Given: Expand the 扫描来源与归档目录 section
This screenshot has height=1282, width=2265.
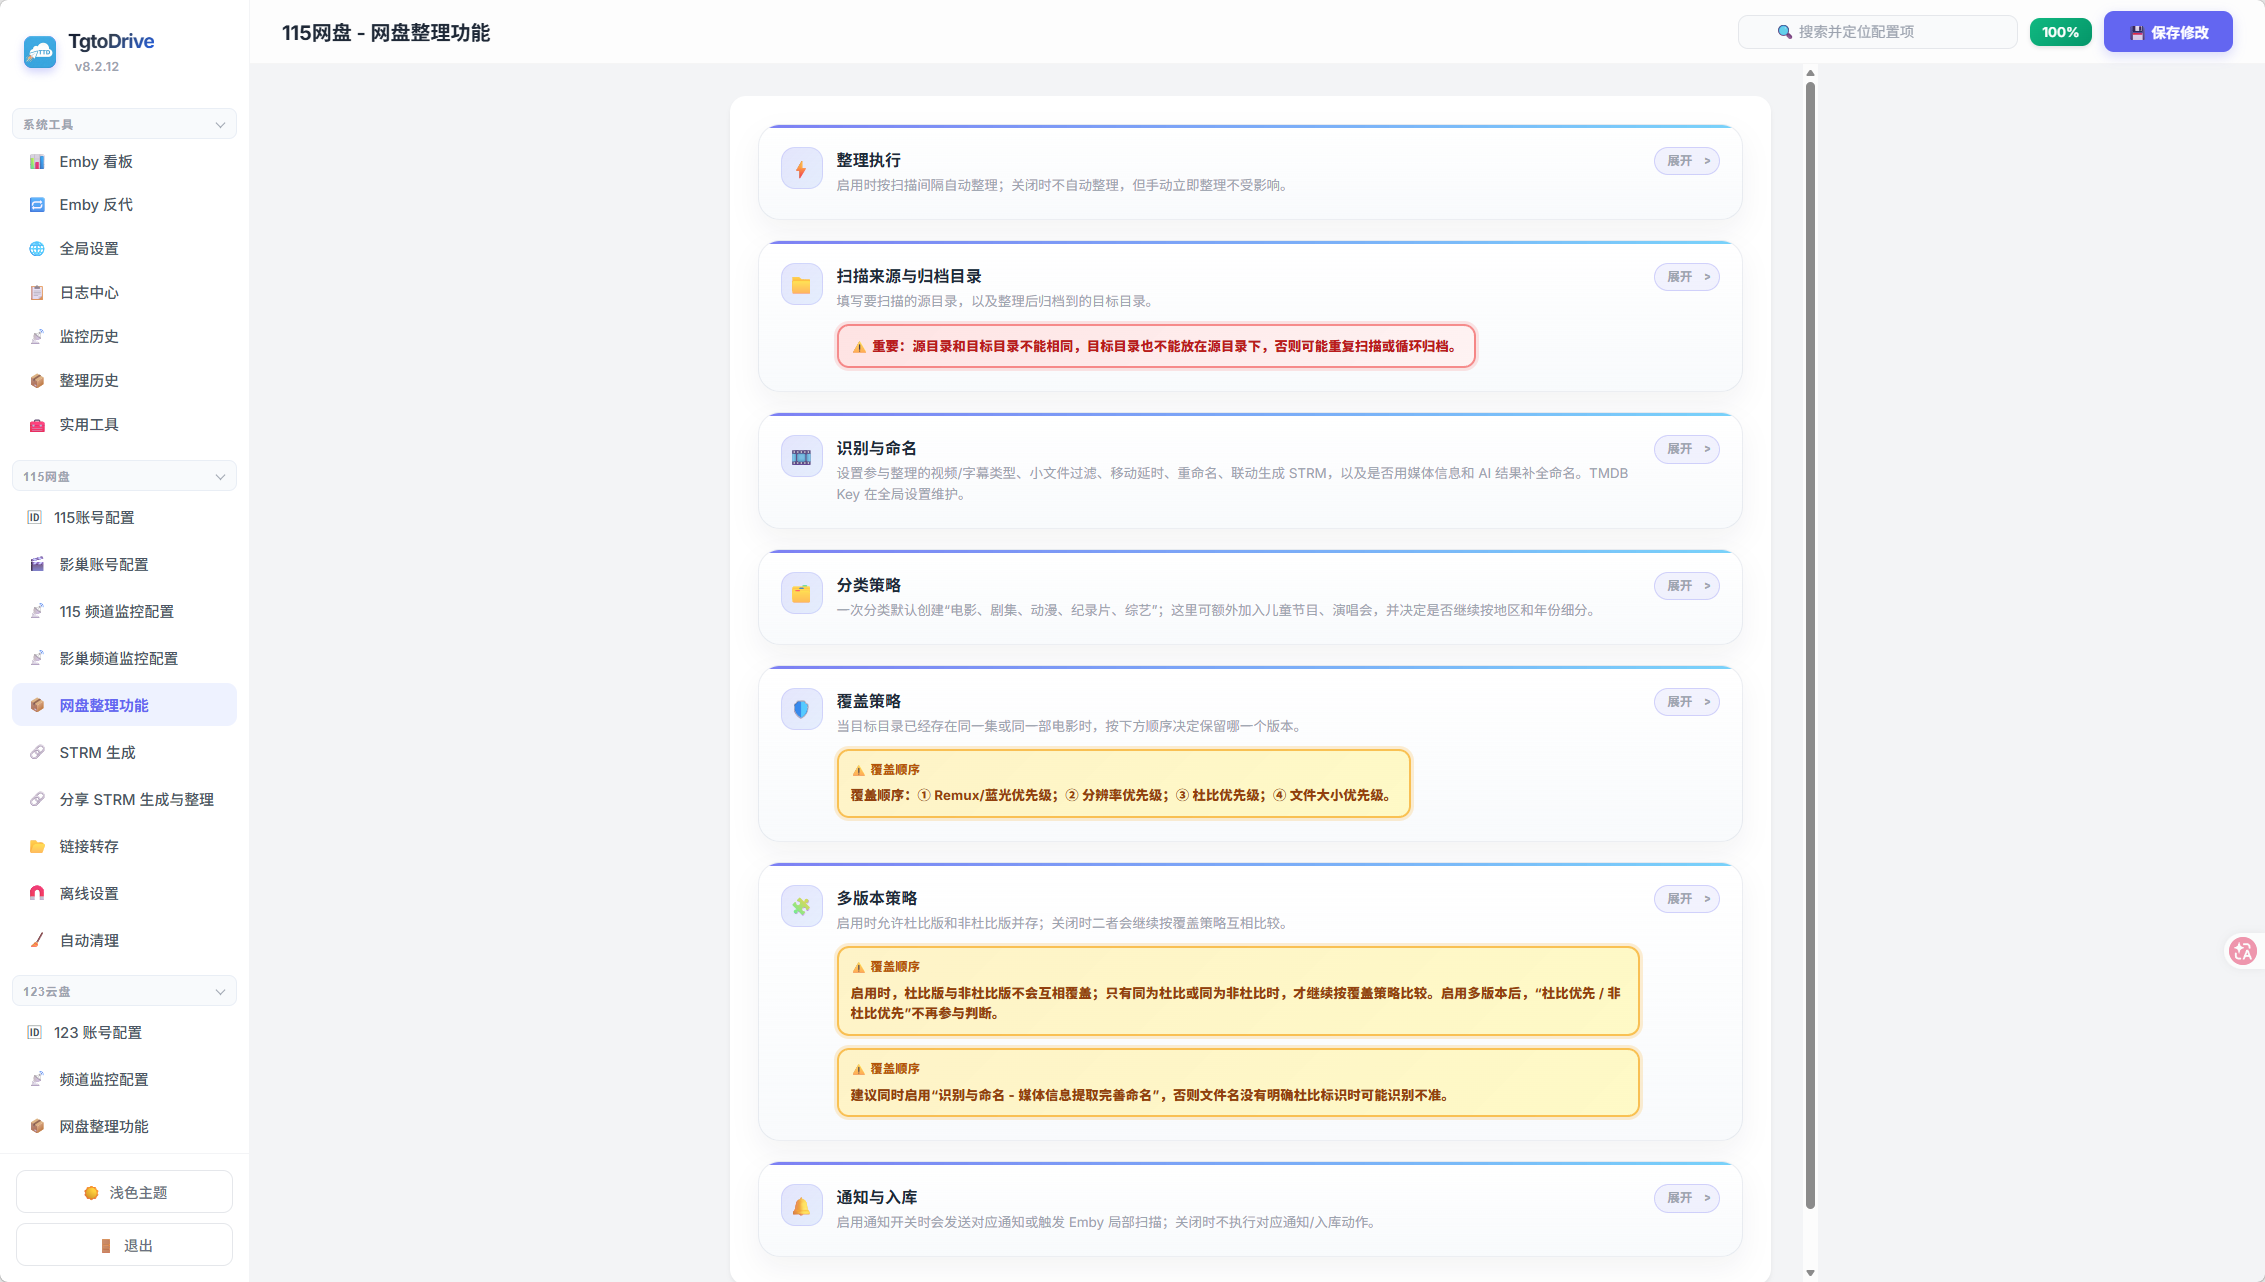Looking at the screenshot, I should coord(1686,277).
